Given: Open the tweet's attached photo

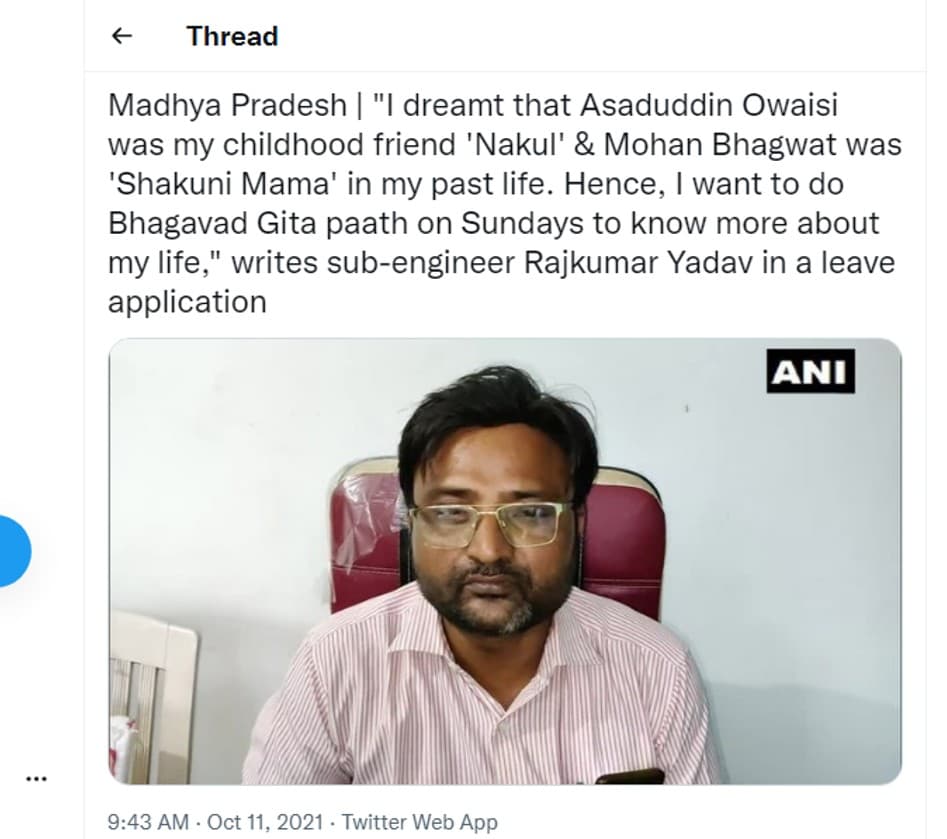Looking at the screenshot, I should coord(505,560).
